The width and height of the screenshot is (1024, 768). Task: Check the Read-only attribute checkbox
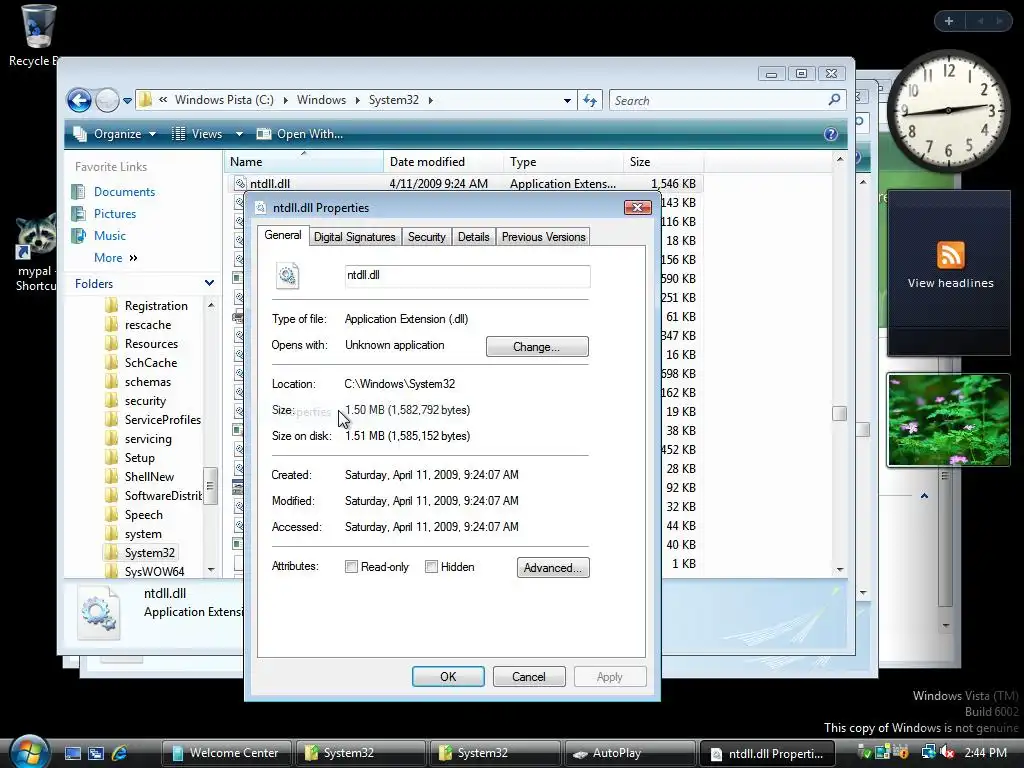click(x=351, y=567)
